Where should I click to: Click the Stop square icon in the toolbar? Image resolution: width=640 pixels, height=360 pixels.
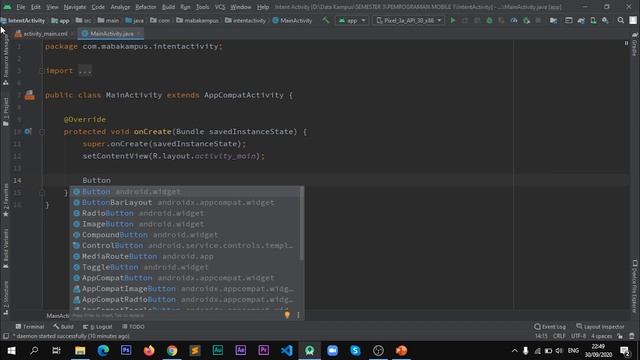point(538,20)
